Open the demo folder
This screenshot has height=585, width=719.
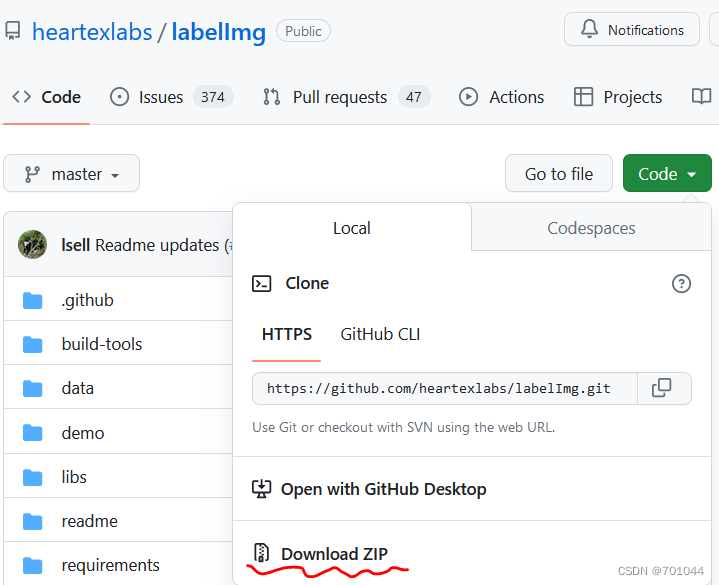coord(83,433)
